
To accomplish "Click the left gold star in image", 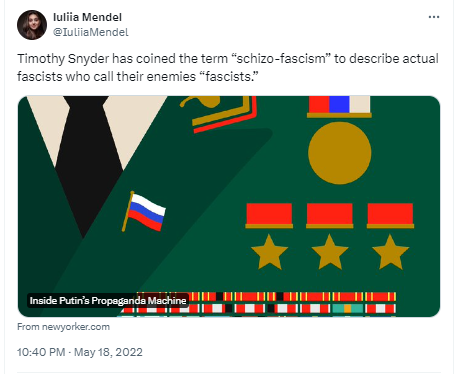I will pyautogui.click(x=269, y=252).
